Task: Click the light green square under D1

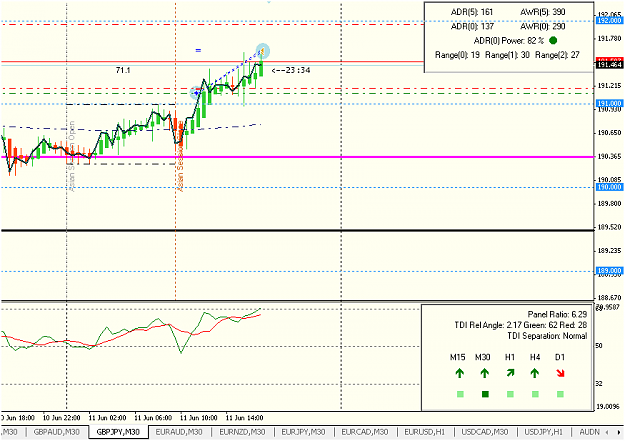Action: 560,394
